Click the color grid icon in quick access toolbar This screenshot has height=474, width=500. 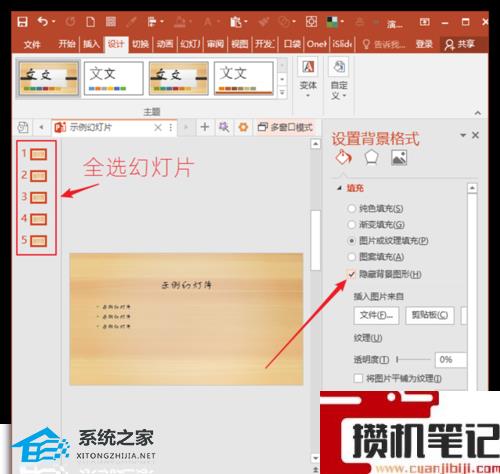[332, 22]
